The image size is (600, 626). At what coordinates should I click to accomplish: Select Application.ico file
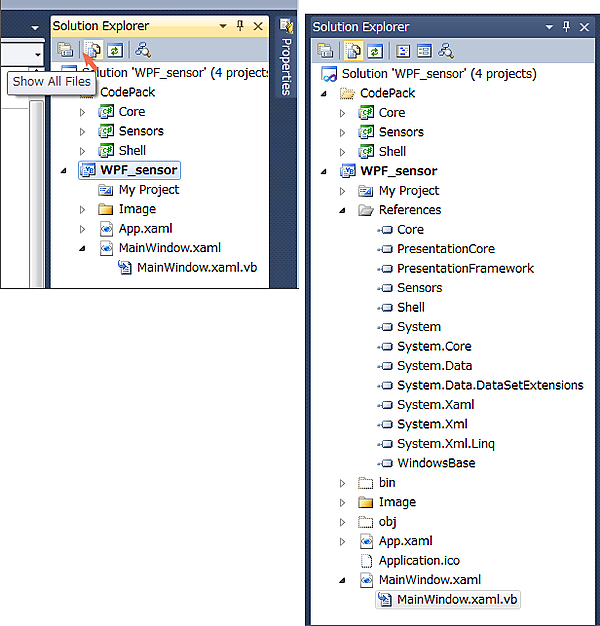point(419,561)
